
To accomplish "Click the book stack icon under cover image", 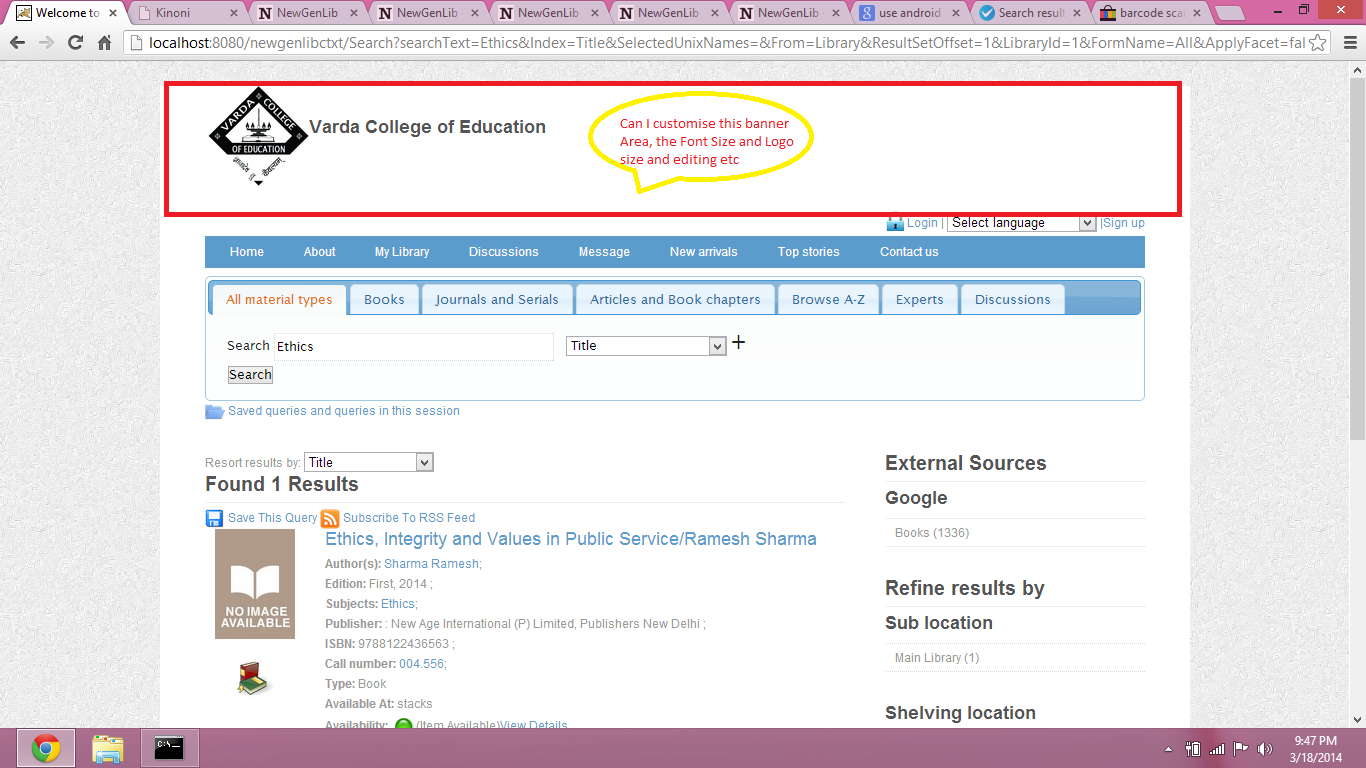I will [254, 679].
